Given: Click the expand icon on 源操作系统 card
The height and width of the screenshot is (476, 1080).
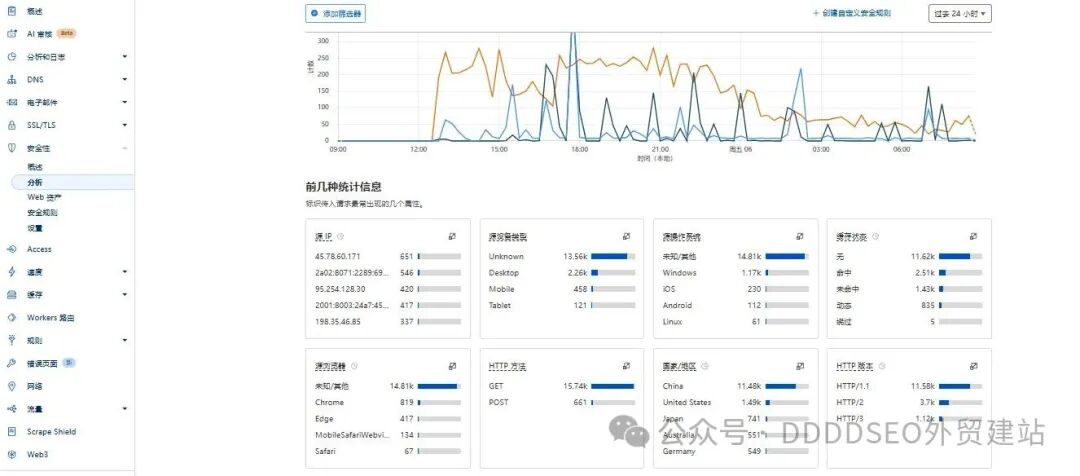Looking at the screenshot, I should pyautogui.click(x=800, y=237).
